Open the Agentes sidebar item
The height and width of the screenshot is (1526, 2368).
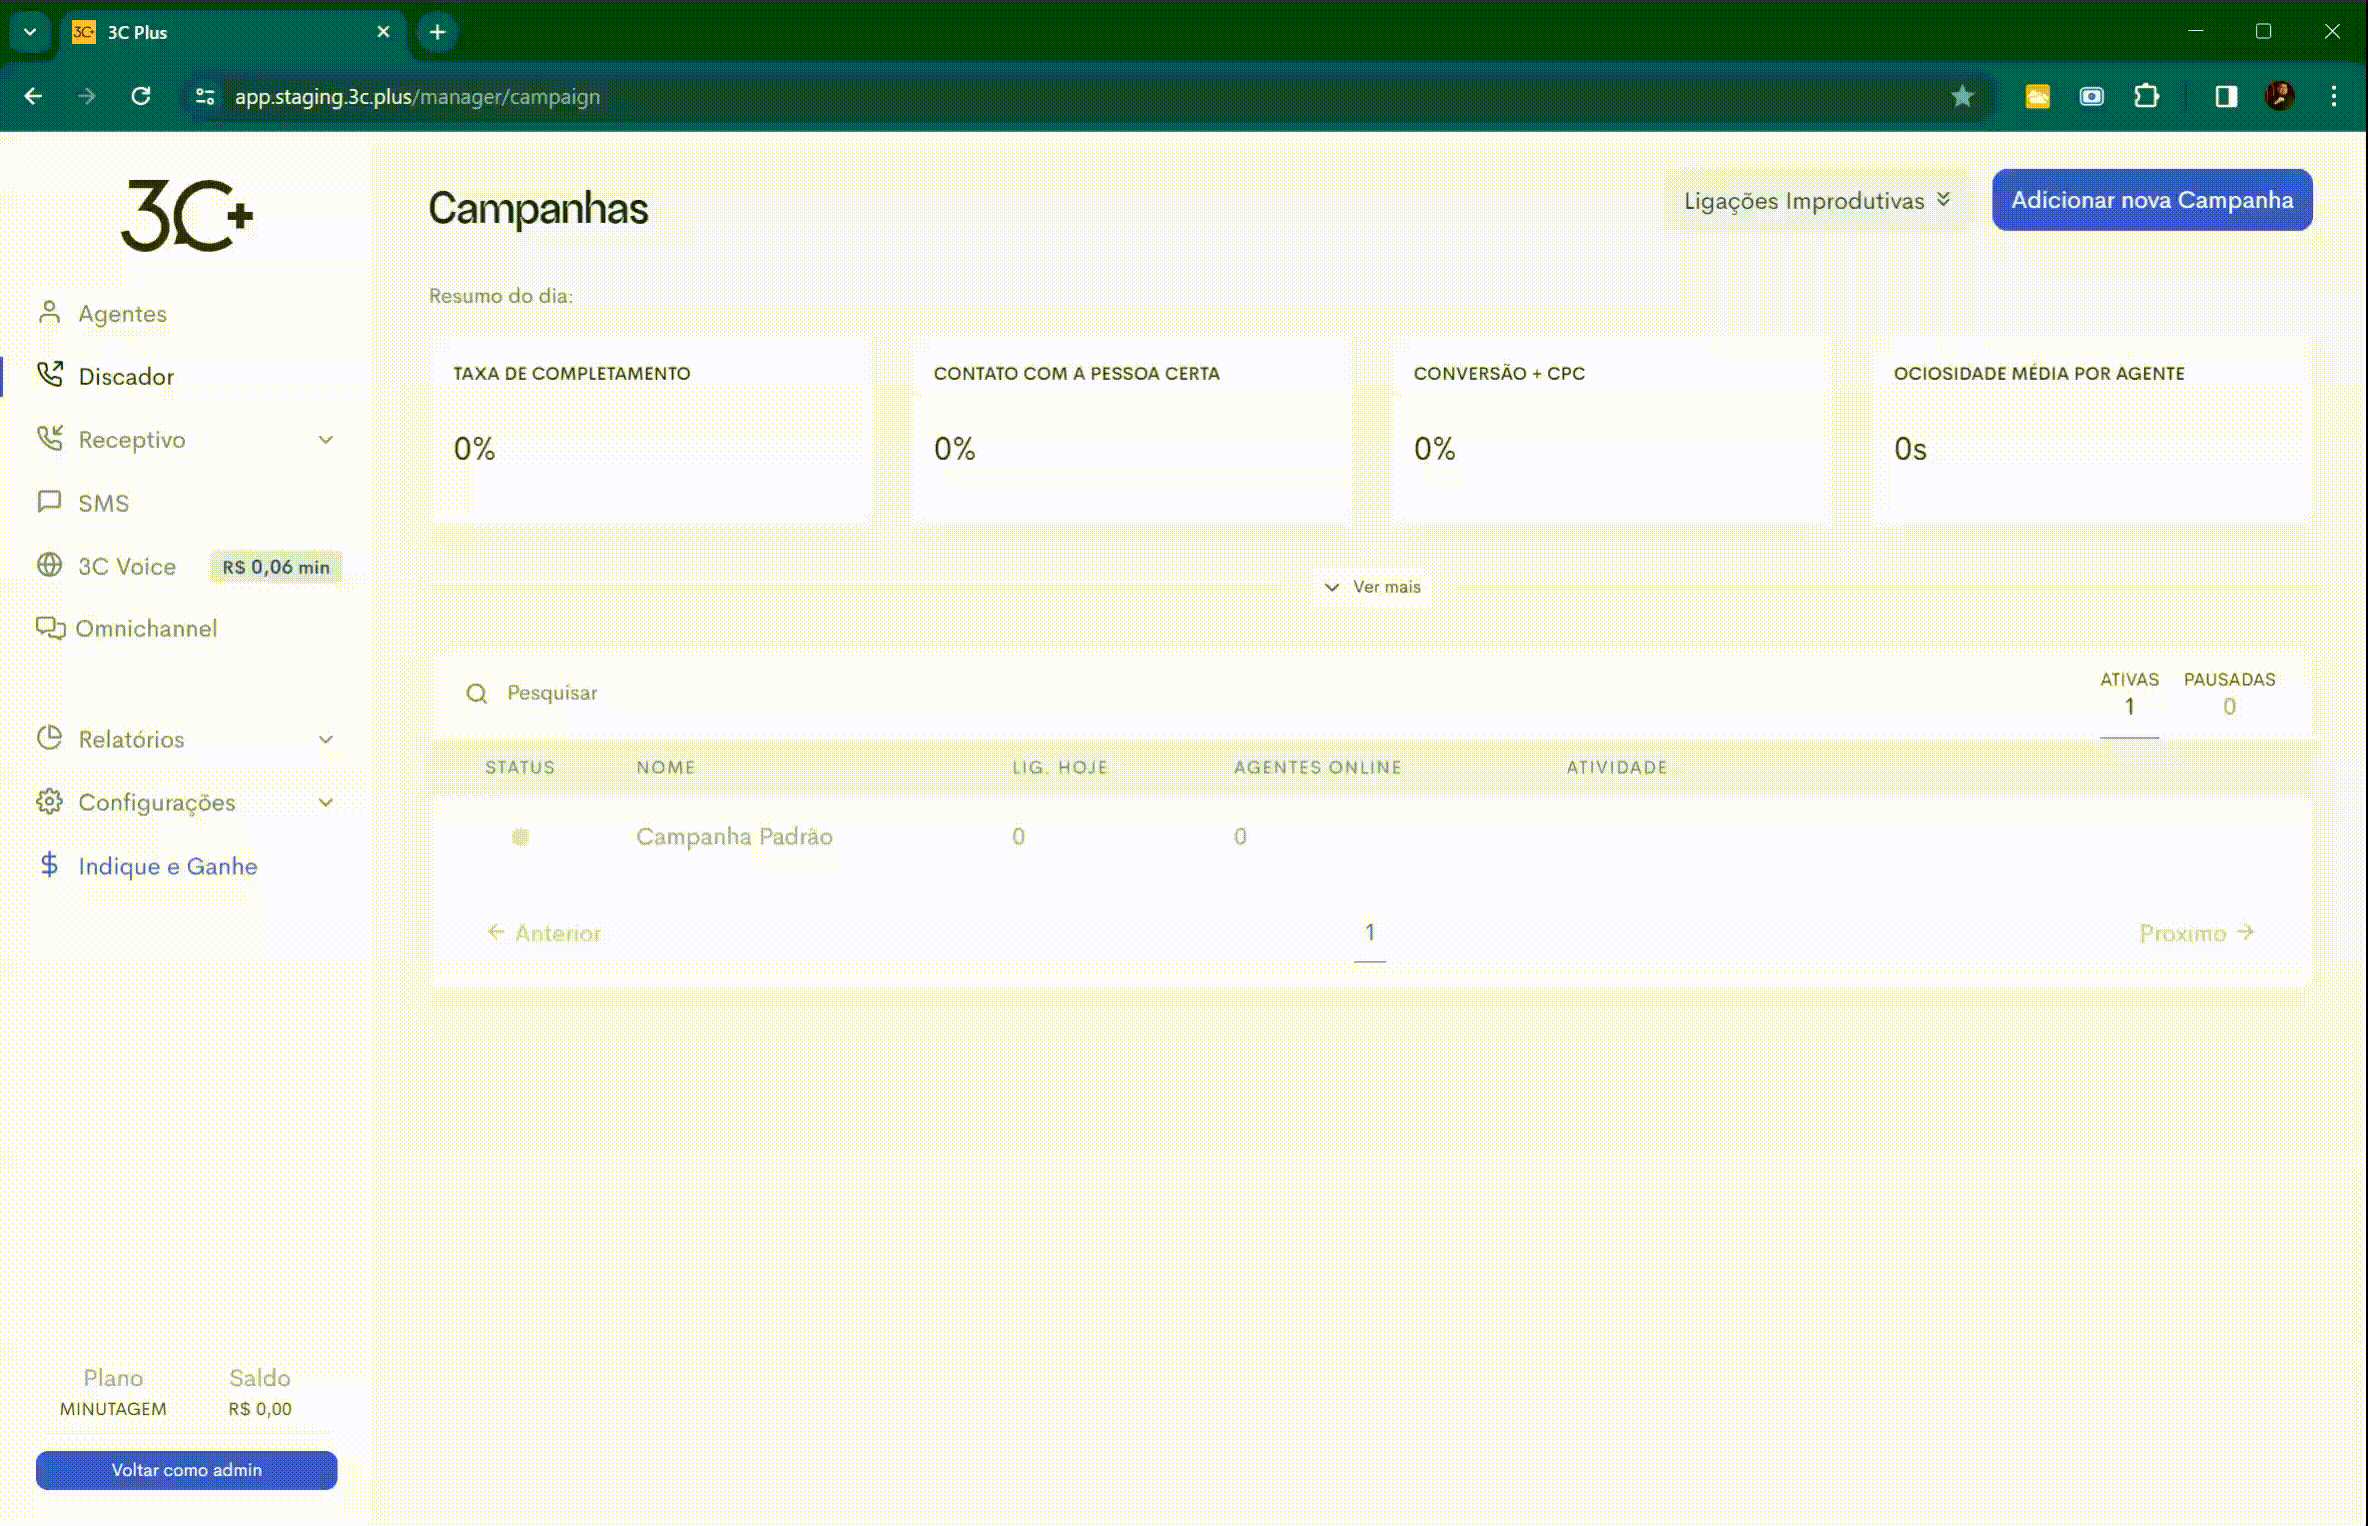tap(122, 313)
